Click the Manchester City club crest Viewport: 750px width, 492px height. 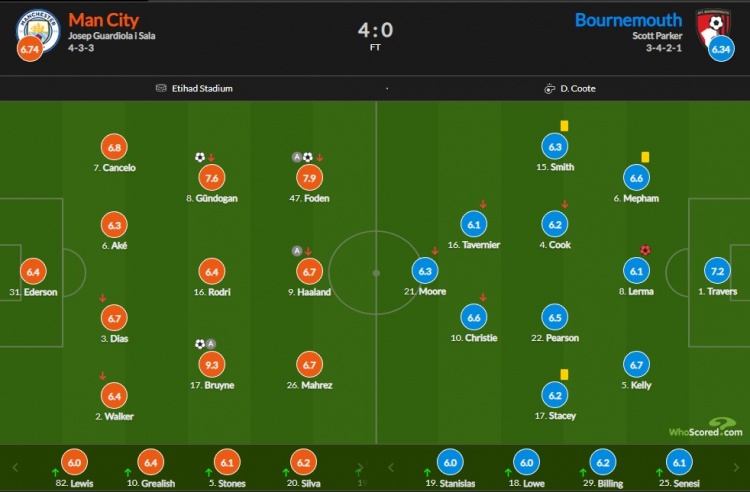tap(38, 30)
